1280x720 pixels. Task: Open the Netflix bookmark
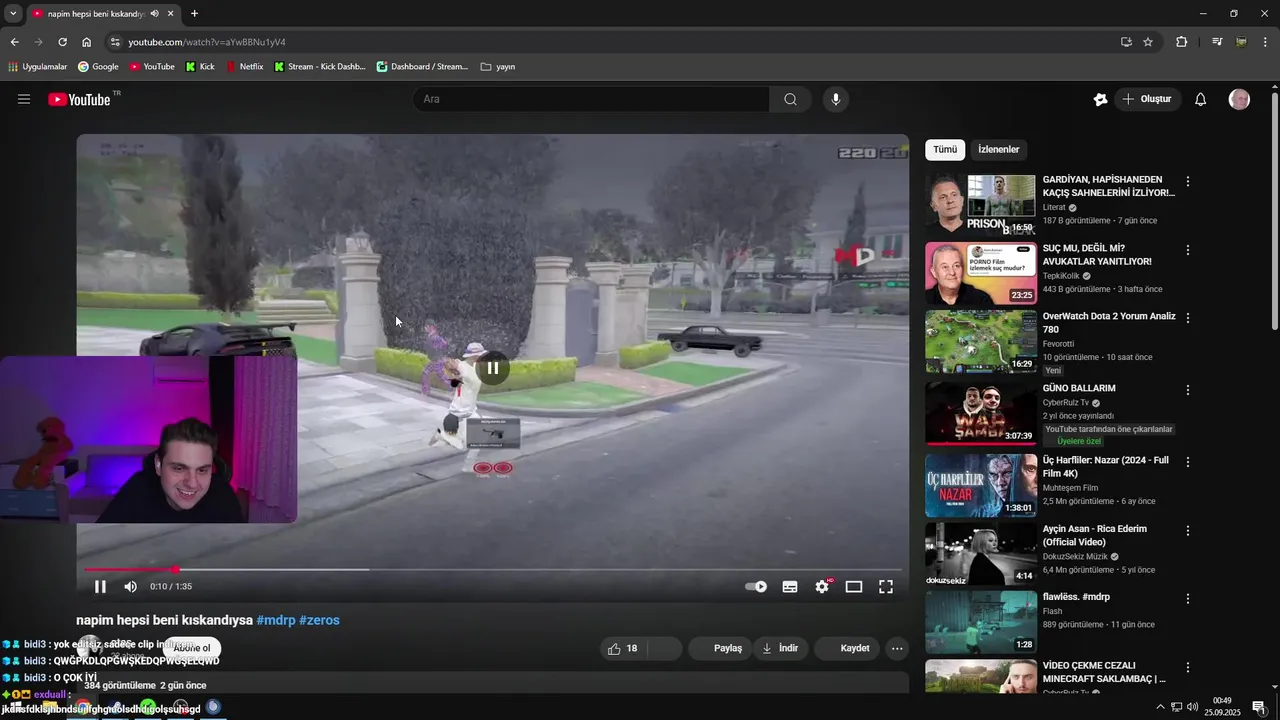pyautogui.click(x=245, y=67)
